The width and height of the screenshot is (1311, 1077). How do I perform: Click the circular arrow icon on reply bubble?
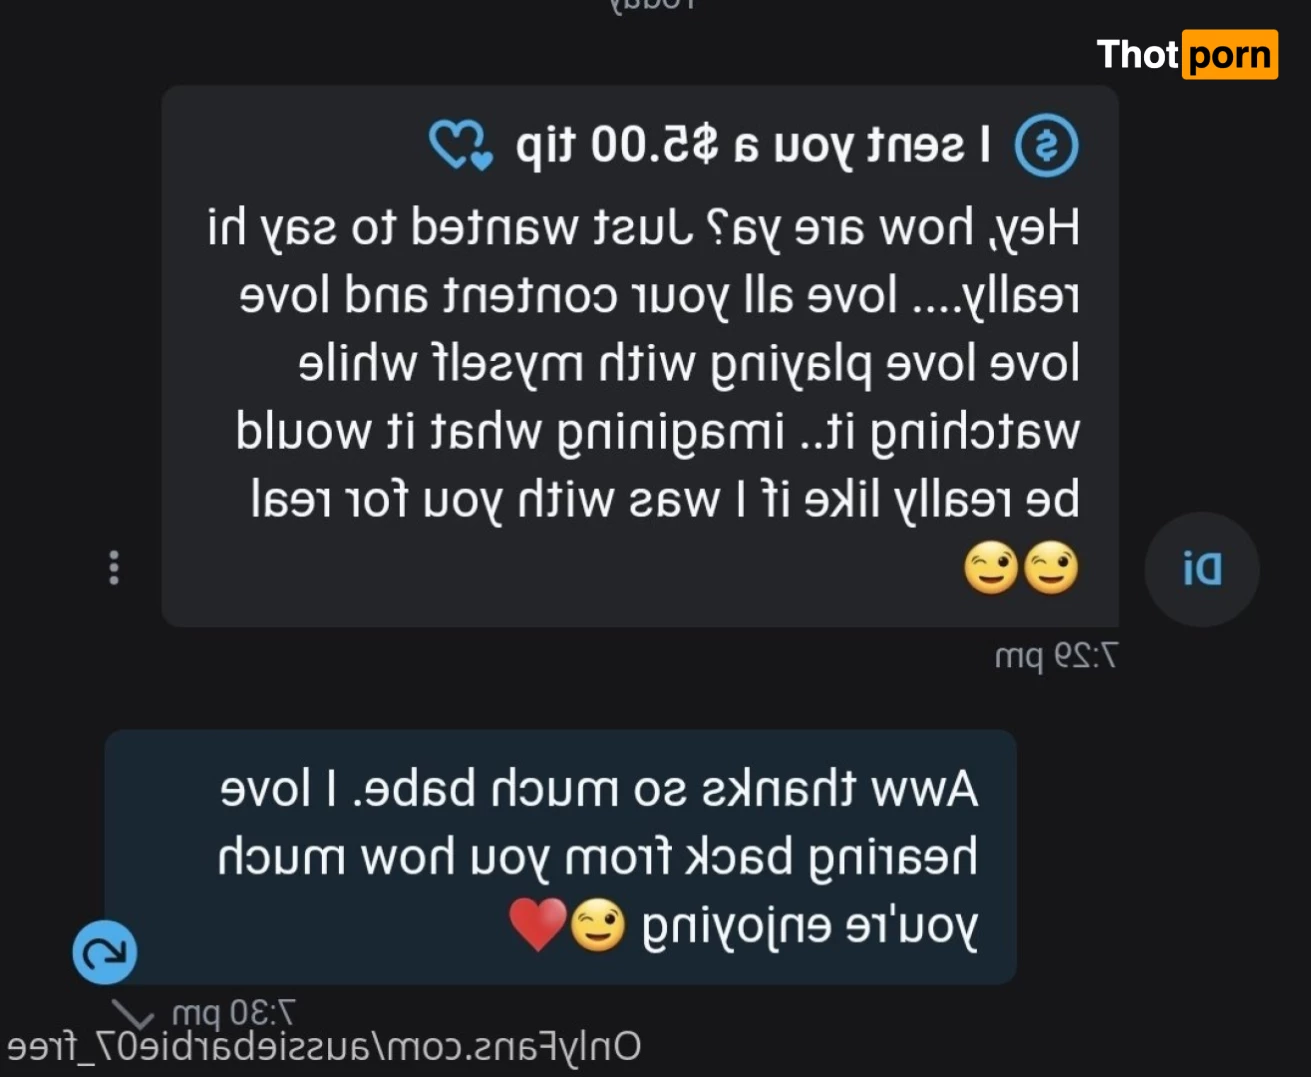click(x=105, y=952)
